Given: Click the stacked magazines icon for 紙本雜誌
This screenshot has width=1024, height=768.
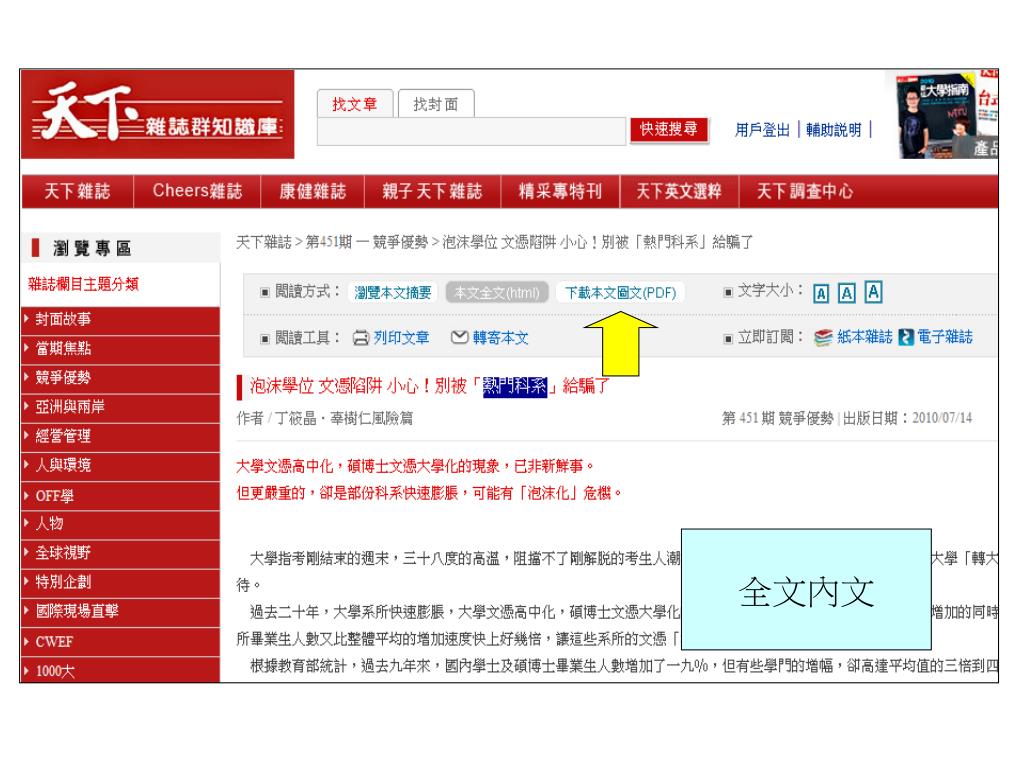Looking at the screenshot, I should coord(824,337).
